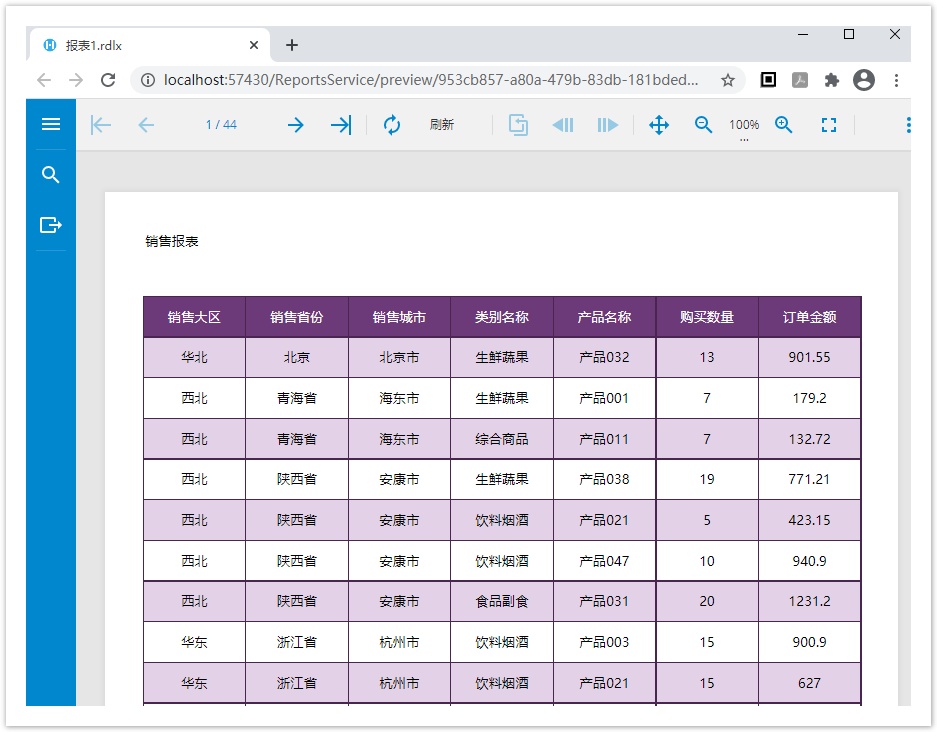Viewport: 937px width, 732px height.
Task: Open the 100% zoom level dropdown
Action: tap(744, 127)
